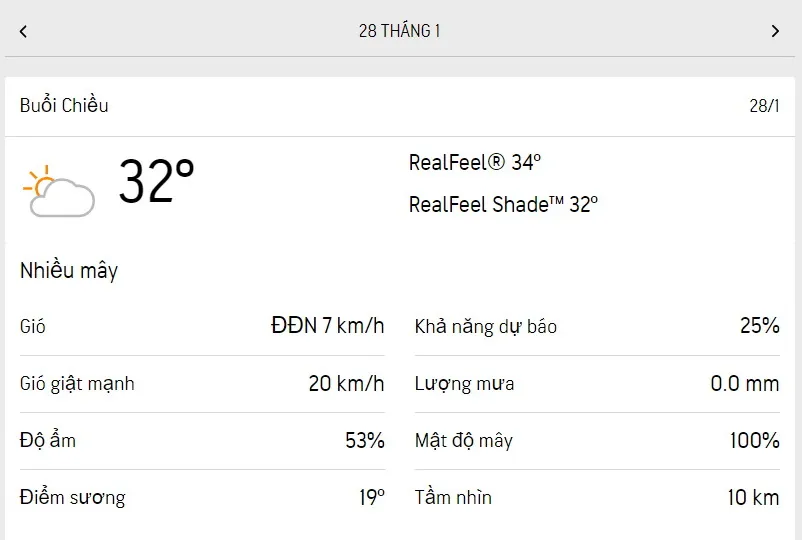
Task: Go to previous day with left arrow
Action: [x=23, y=31]
